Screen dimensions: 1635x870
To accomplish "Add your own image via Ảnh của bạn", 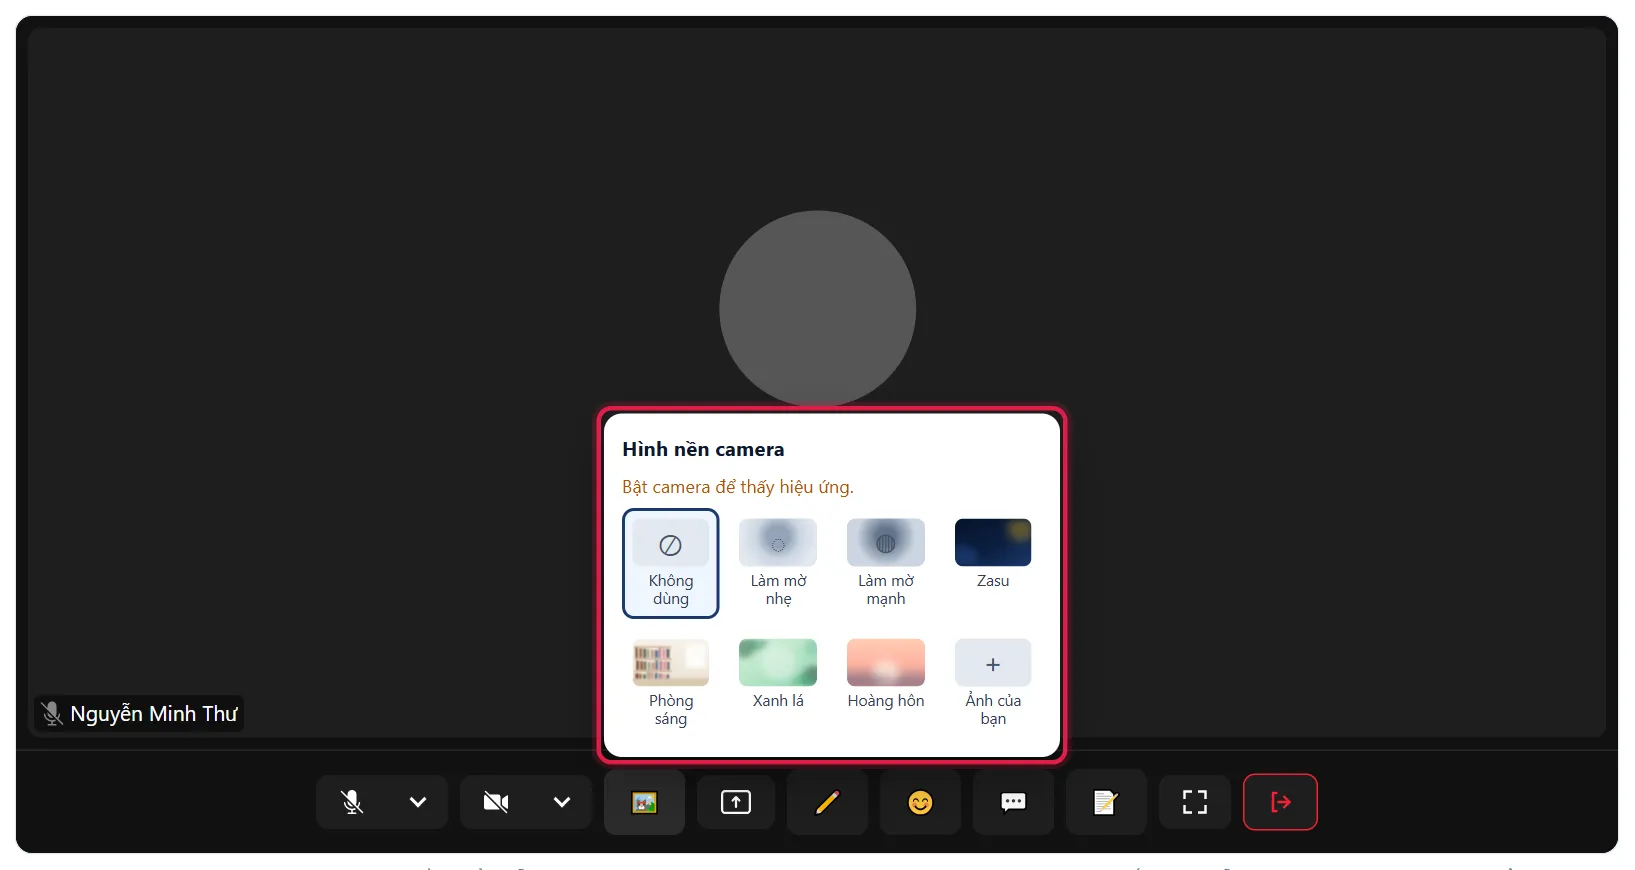I will tap(993, 684).
